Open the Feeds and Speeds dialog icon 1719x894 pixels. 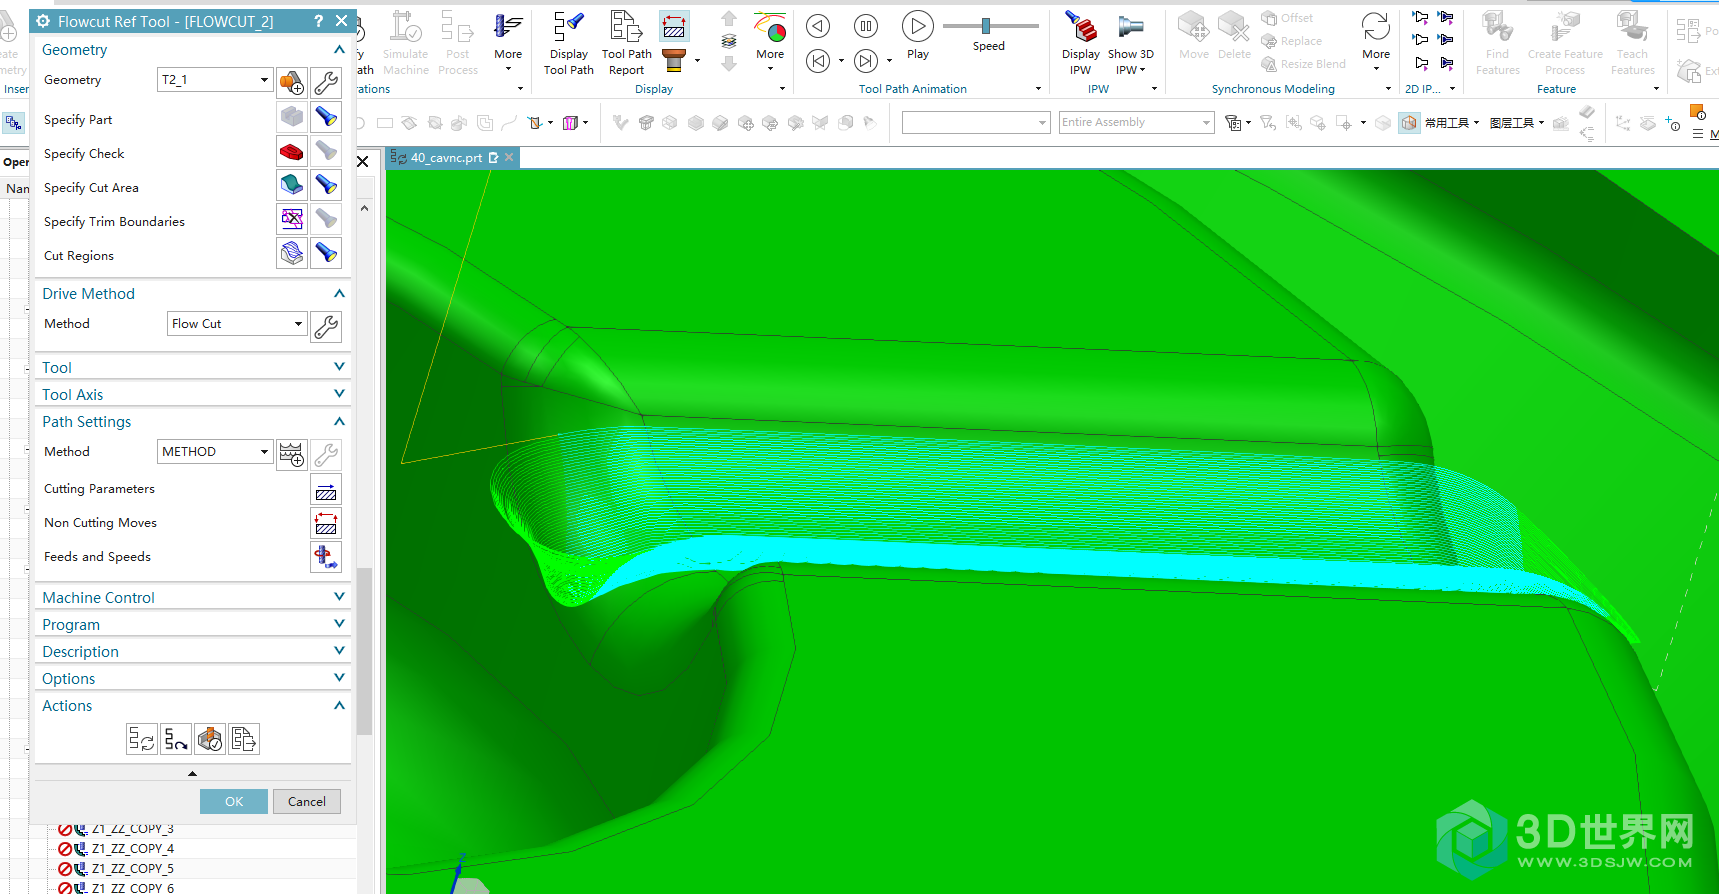coord(326,557)
